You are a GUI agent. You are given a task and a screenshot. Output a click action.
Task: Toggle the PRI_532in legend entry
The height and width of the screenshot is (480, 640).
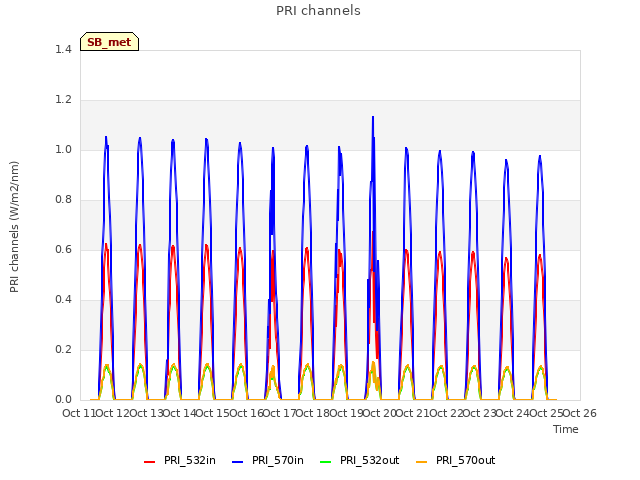[180, 460]
